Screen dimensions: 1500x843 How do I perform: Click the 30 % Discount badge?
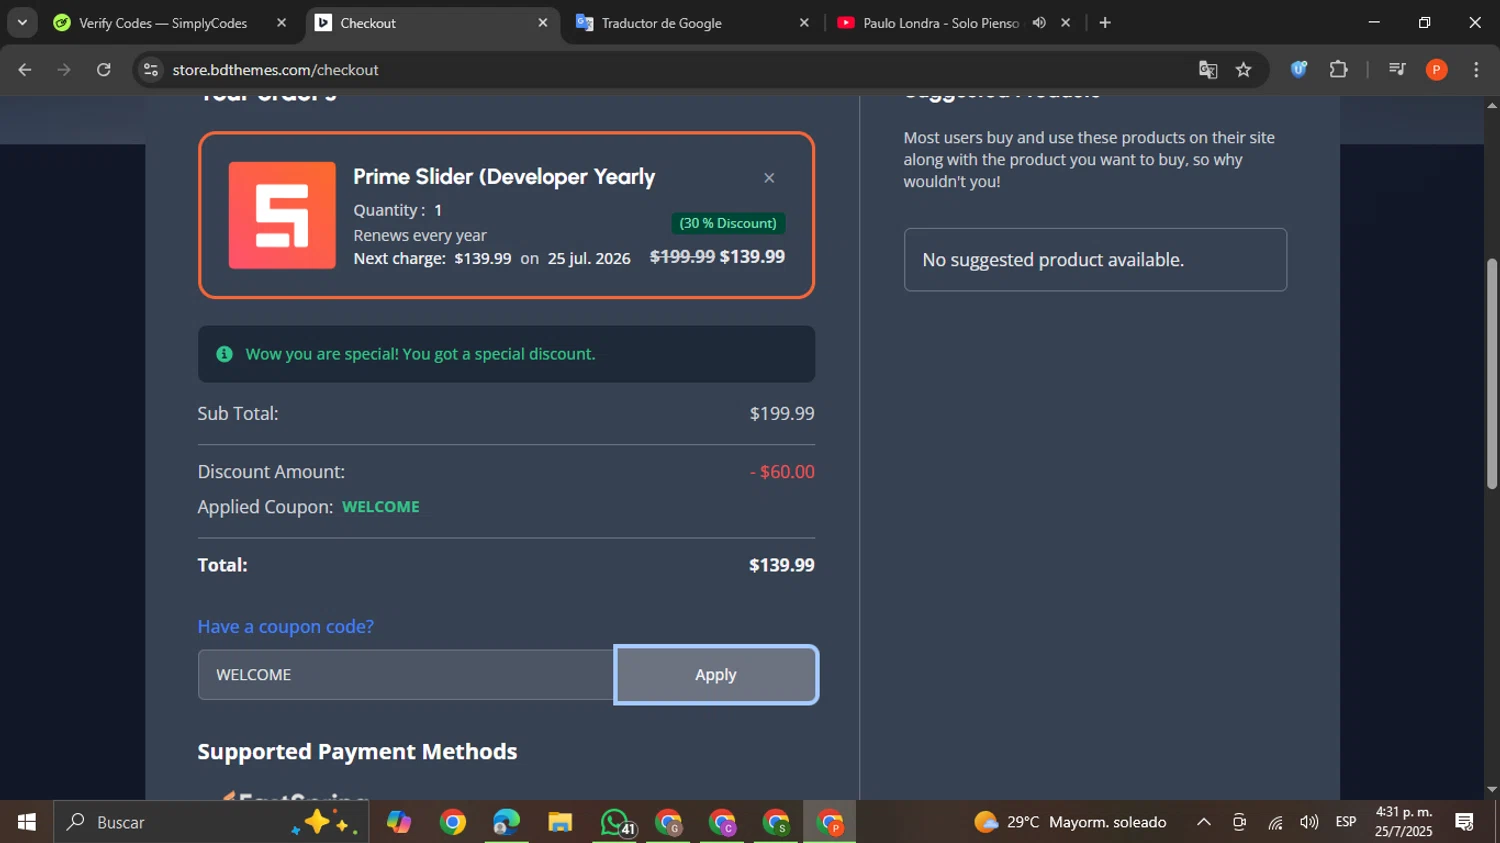tap(728, 223)
